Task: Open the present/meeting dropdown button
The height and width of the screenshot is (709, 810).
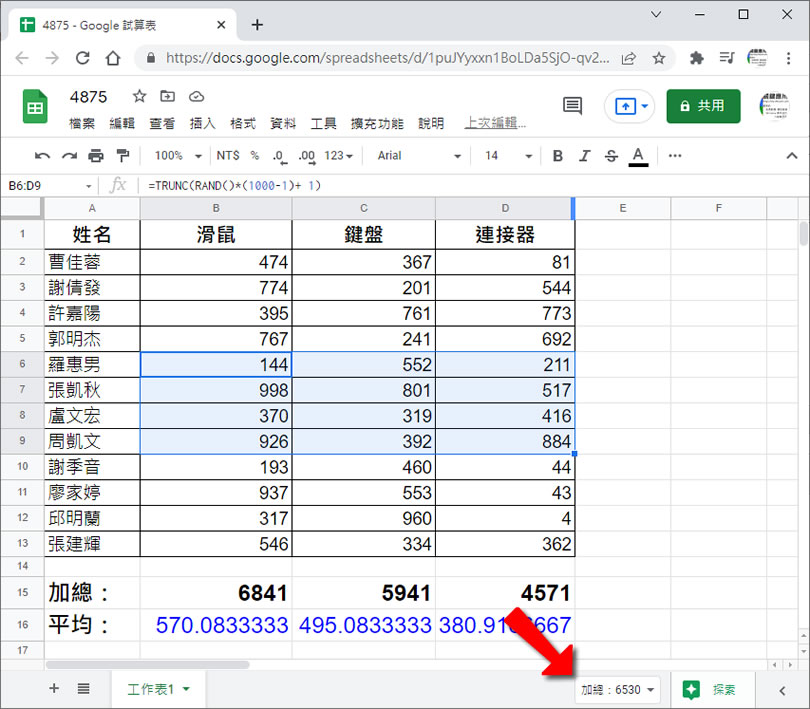Action: tap(630, 106)
